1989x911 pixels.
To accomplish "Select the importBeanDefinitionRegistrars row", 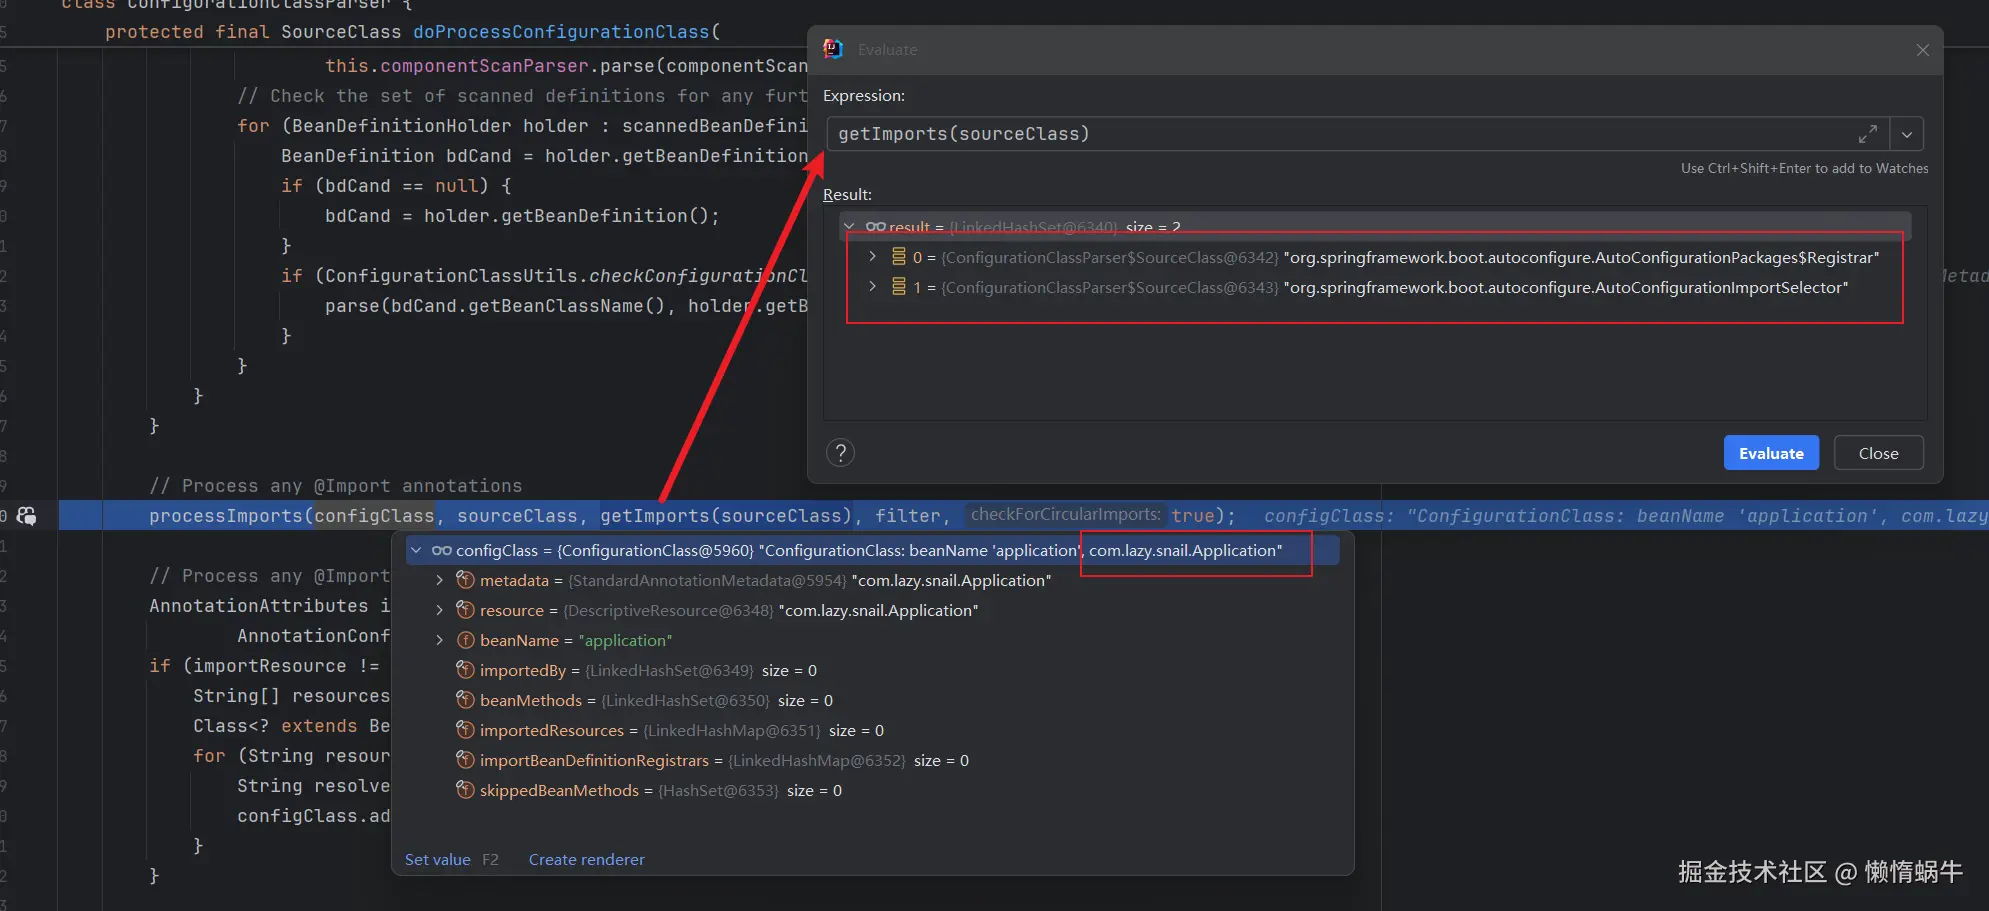I will 872,760.
